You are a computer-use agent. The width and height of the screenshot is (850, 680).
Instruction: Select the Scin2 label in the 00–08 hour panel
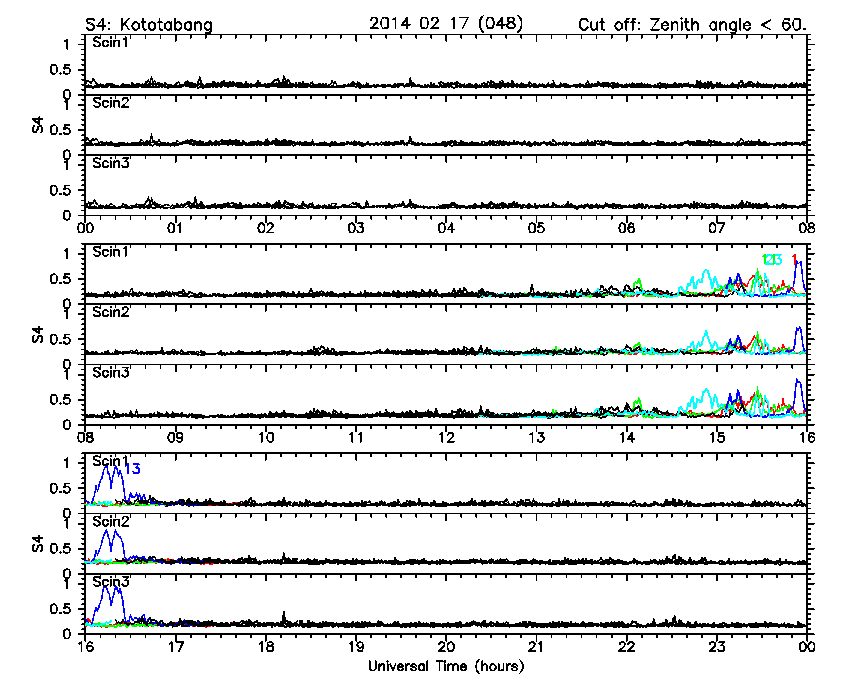click(111, 102)
